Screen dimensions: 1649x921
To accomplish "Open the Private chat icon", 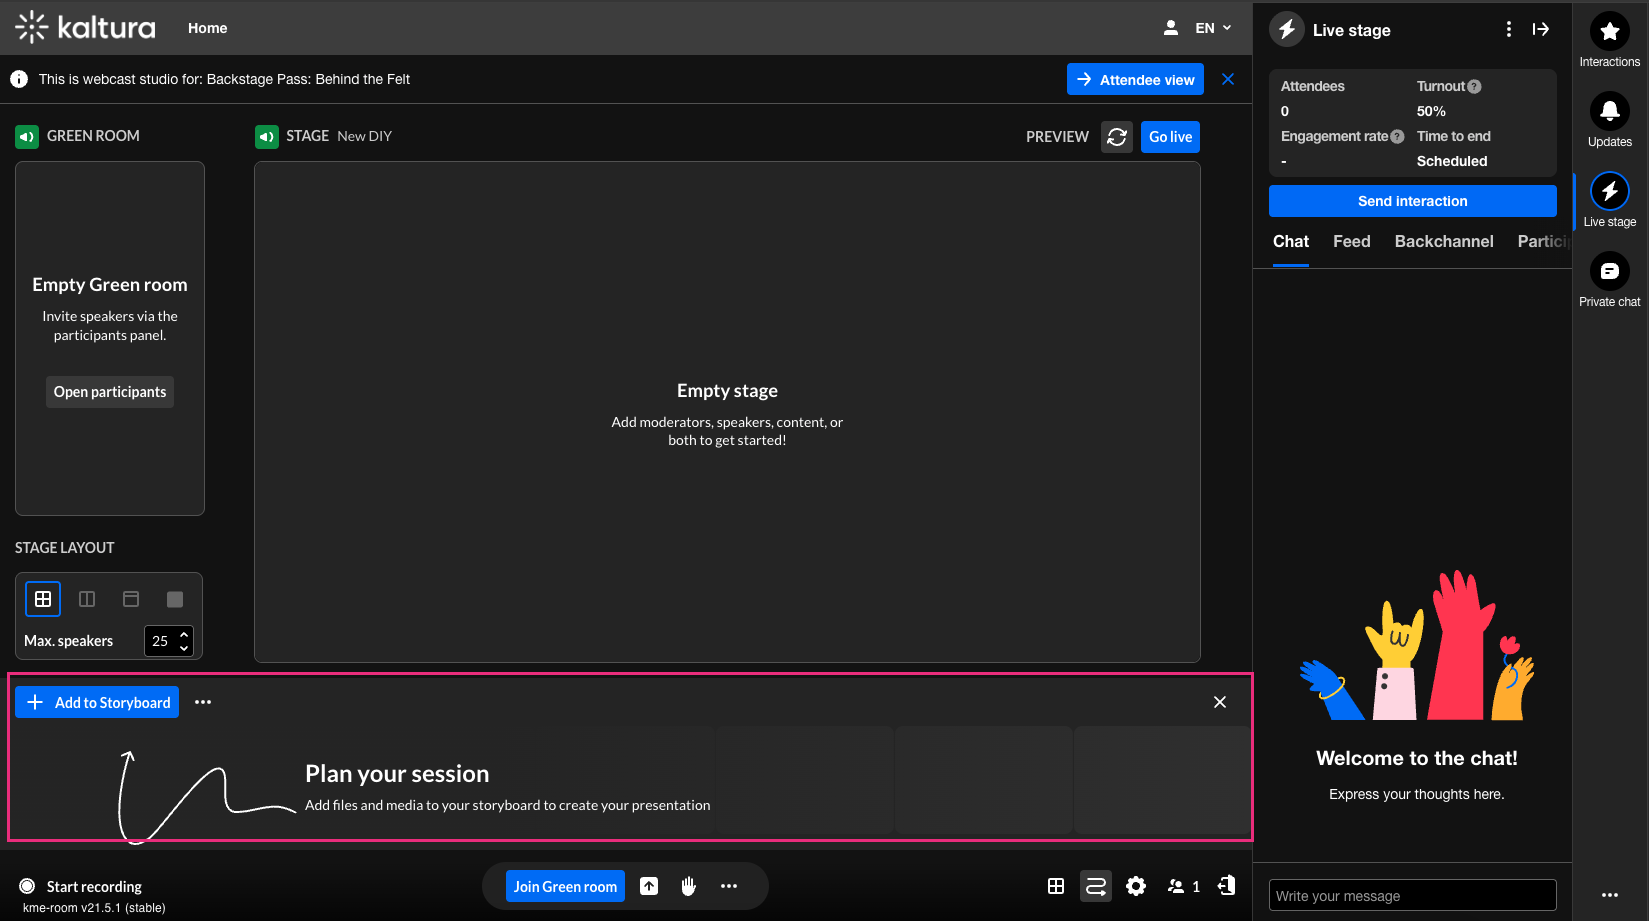I will pos(1609,271).
